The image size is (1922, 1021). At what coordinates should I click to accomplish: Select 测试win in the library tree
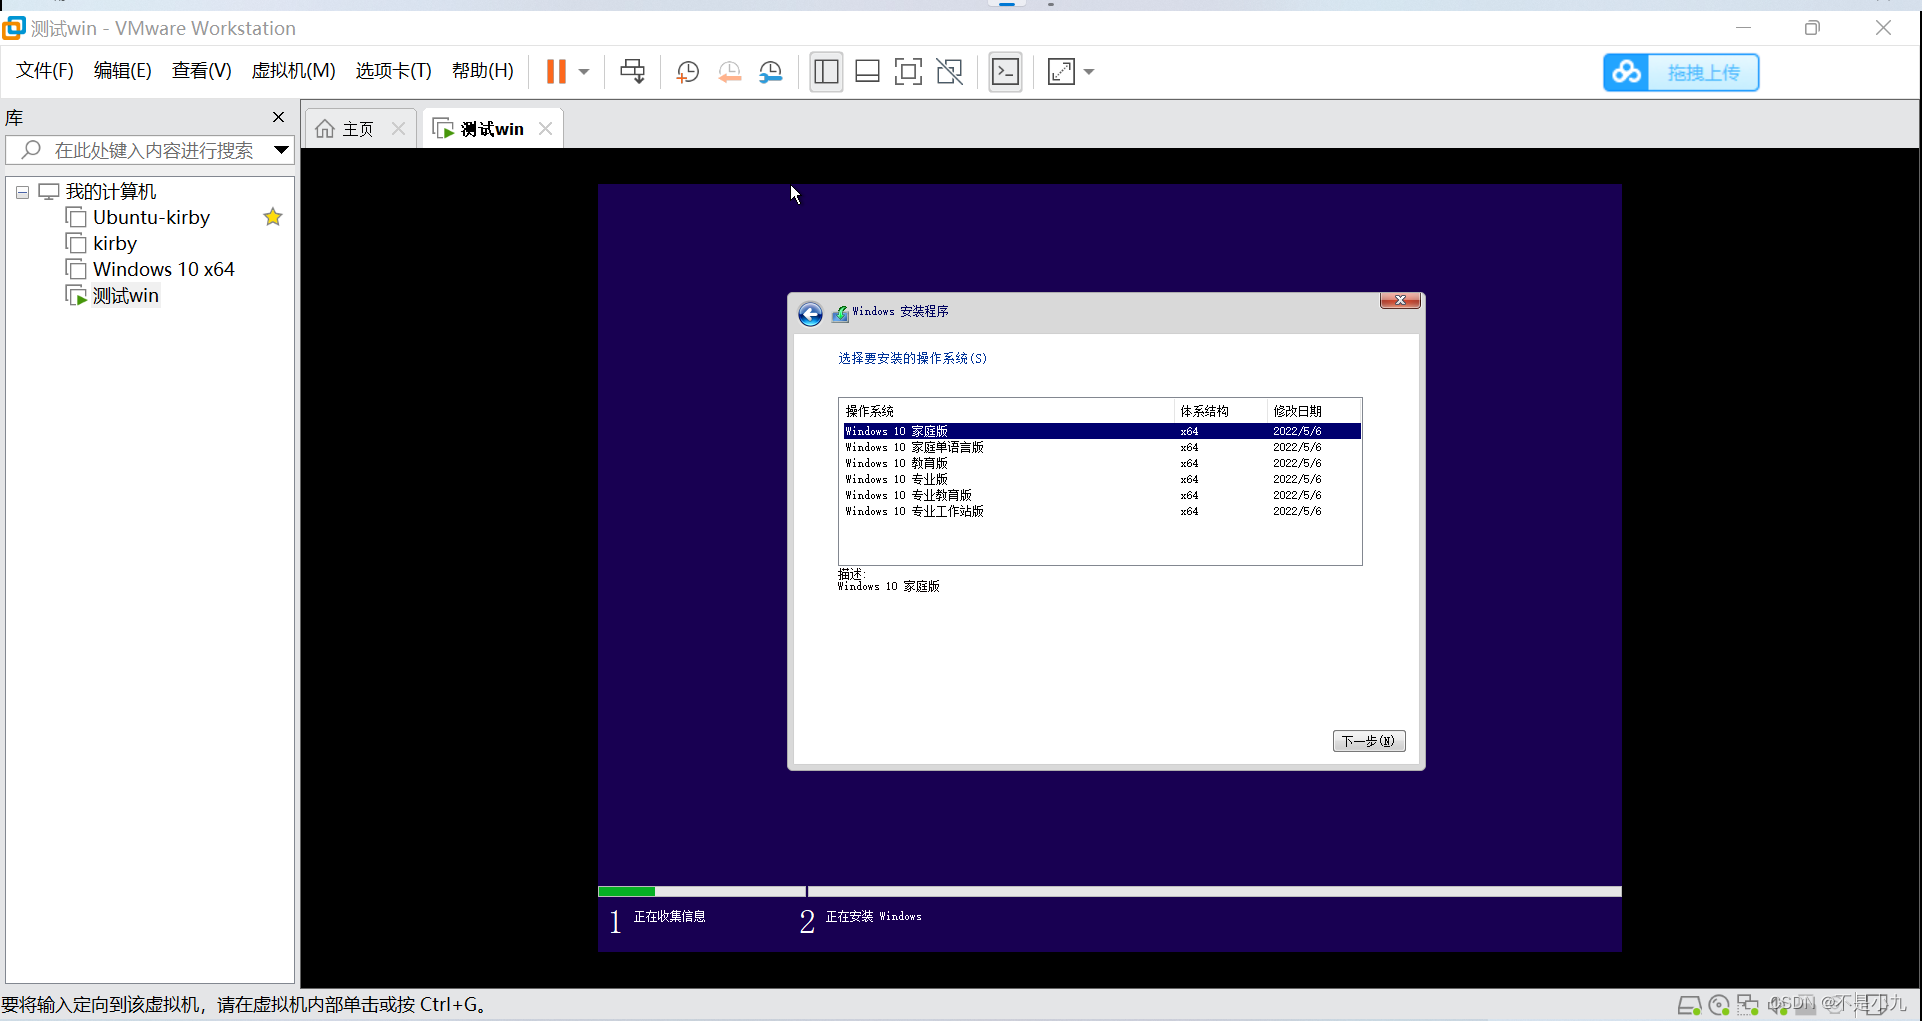point(125,295)
